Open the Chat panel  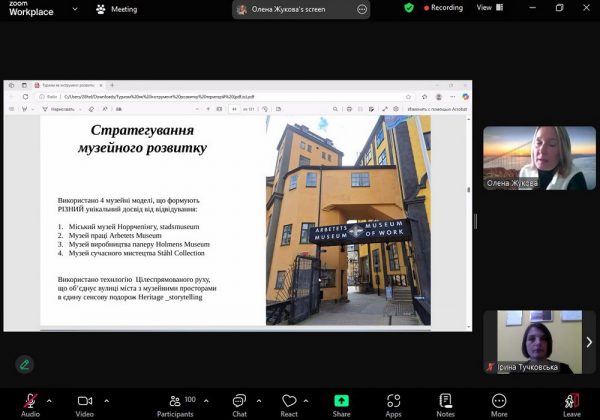coord(239,401)
